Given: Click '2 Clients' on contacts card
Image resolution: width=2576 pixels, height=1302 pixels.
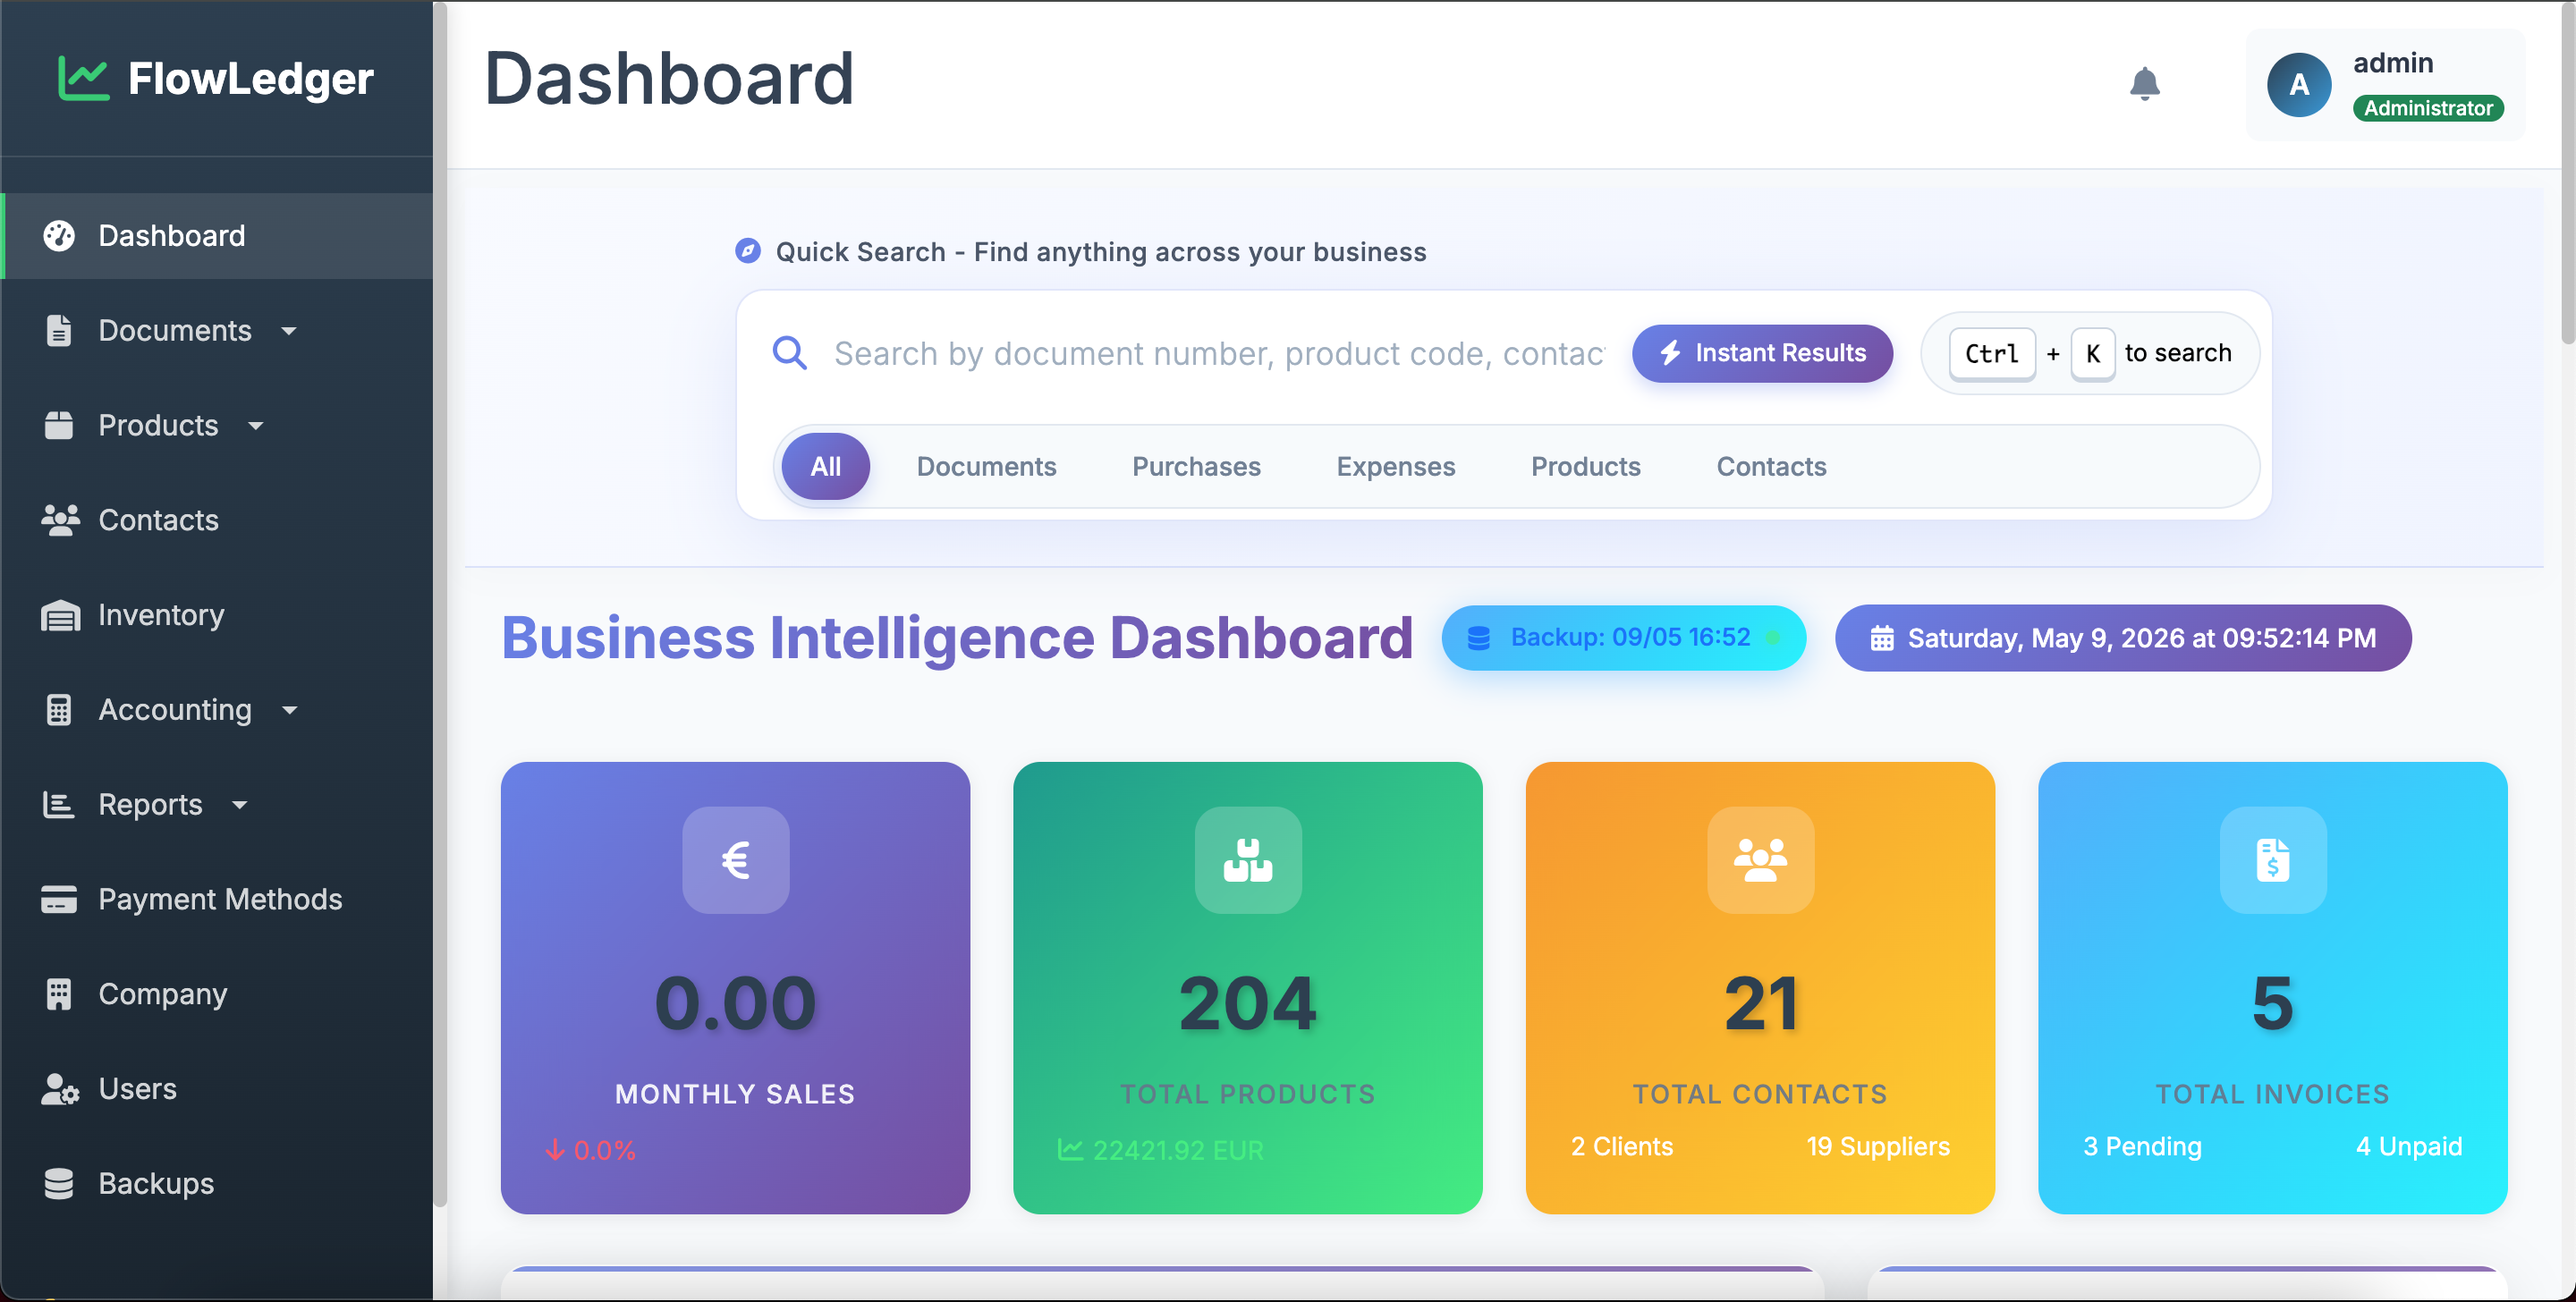Looking at the screenshot, I should [x=1621, y=1147].
